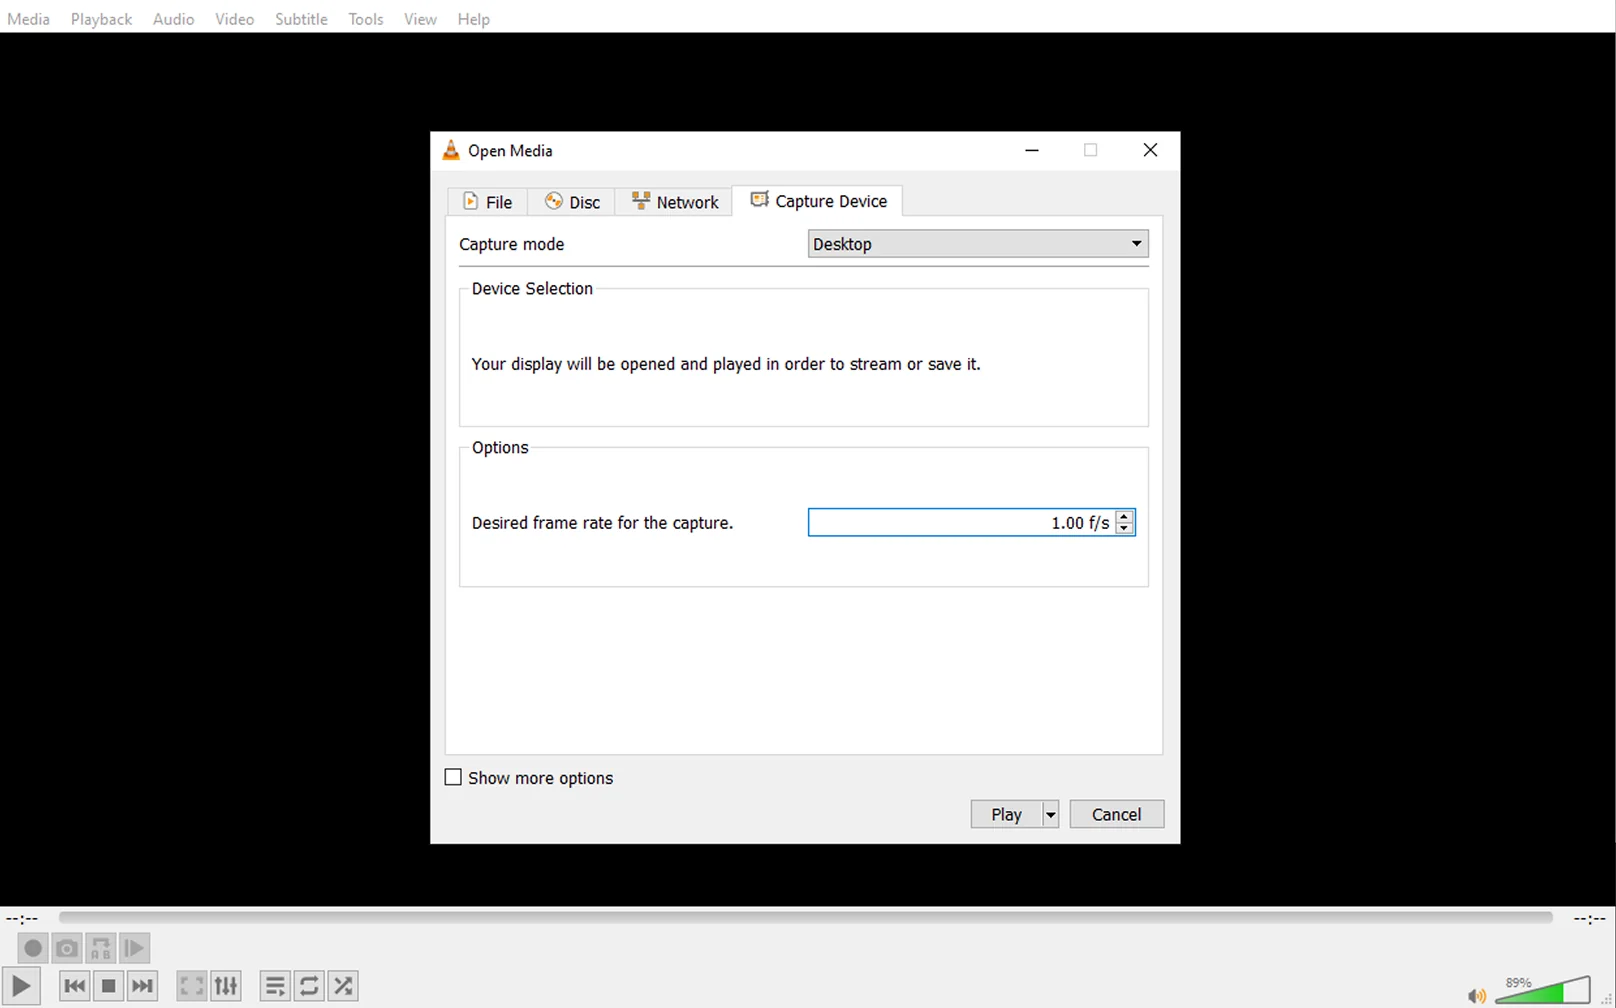Open the extended settings equalizer icon
The width and height of the screenshot is (1616, 1008).
226,986
